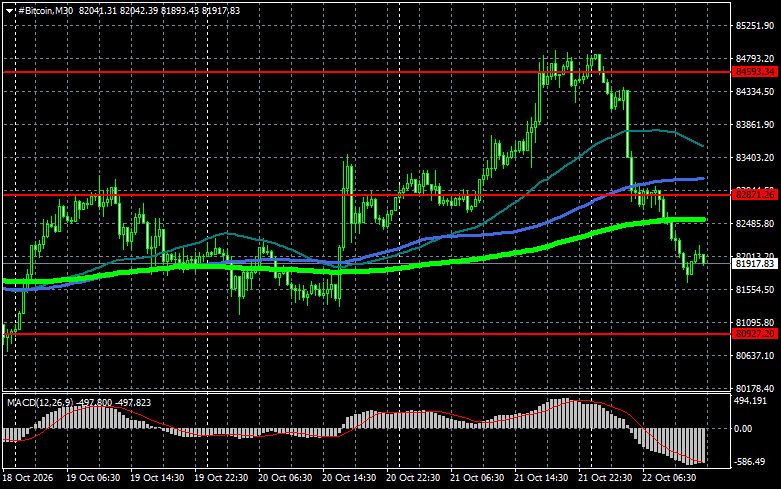
Task: Click the 19 Oct 22:30 time label
Action: pos(221,478)
